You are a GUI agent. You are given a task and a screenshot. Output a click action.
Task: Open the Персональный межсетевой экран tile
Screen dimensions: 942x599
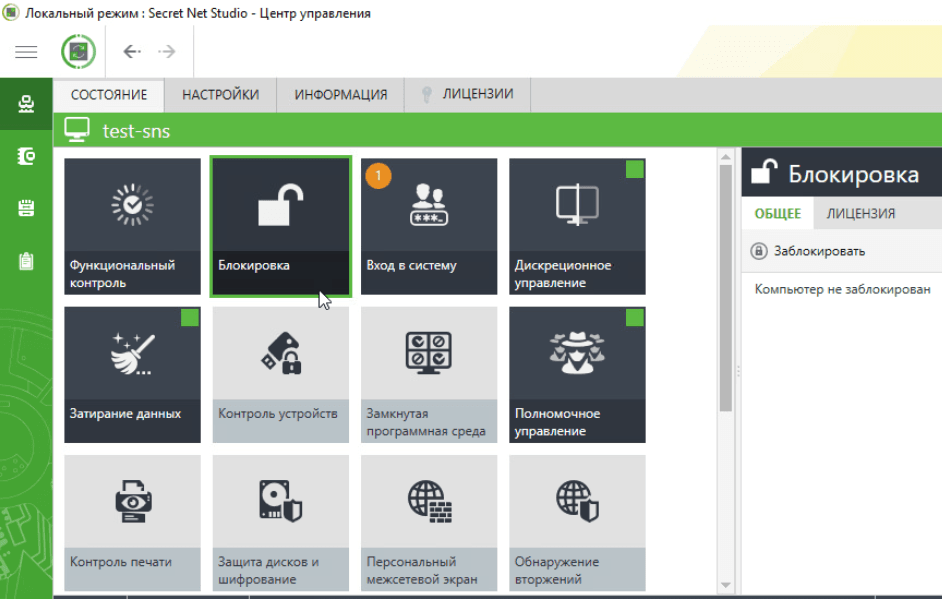point(428,522)
